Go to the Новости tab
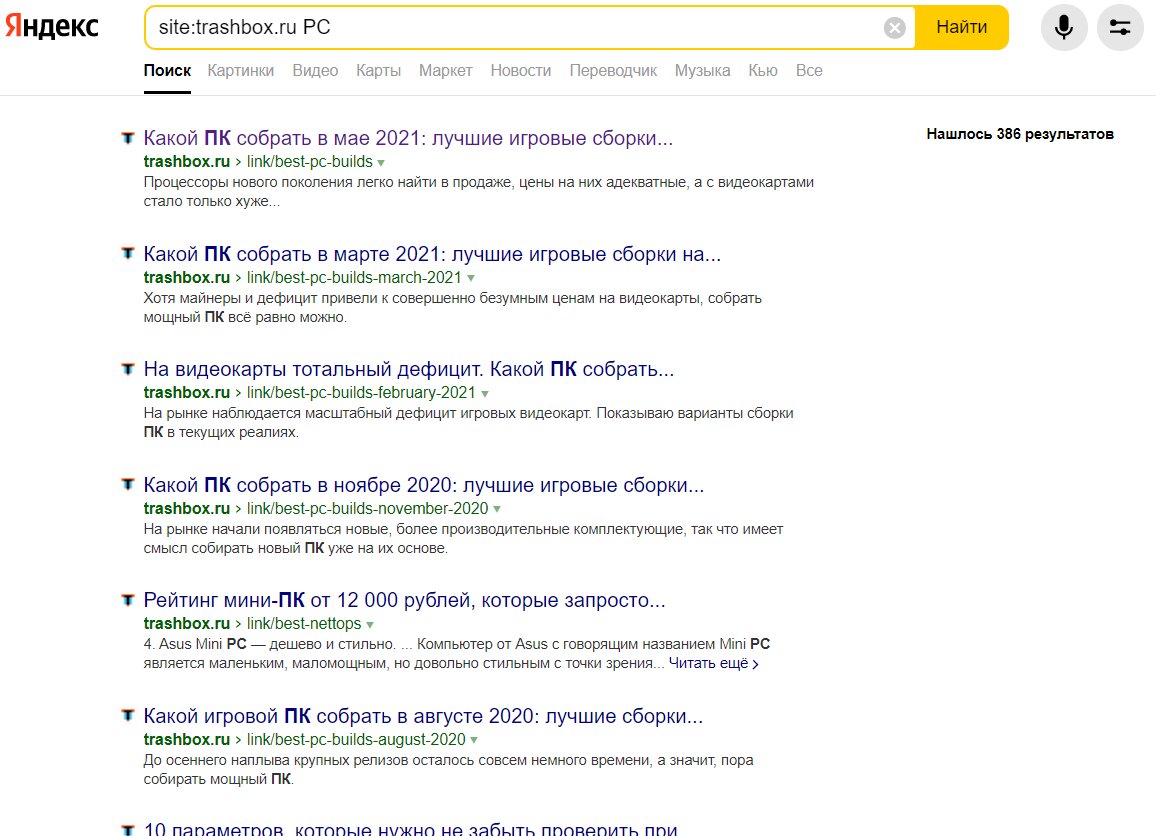 [x=520, y=70]
